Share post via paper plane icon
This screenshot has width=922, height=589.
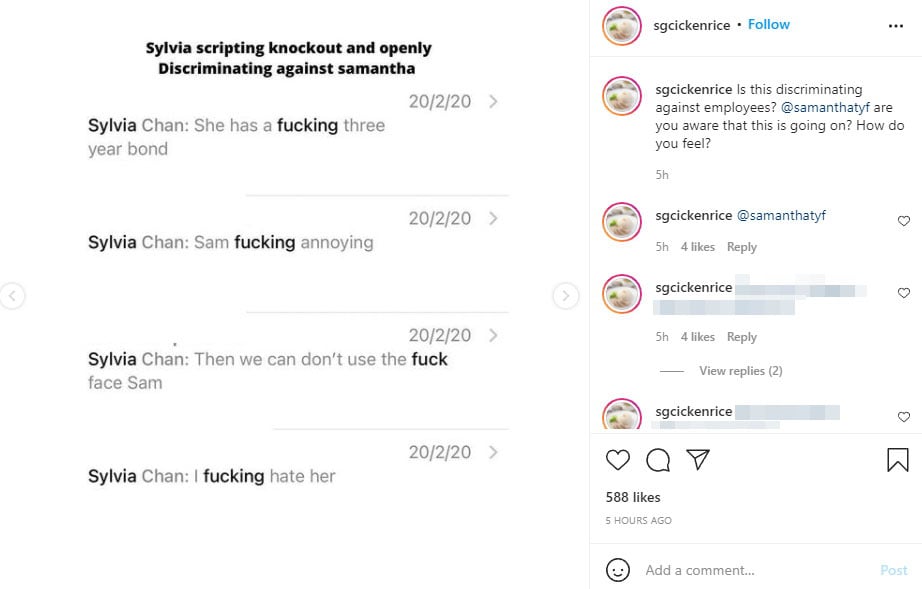point(698,460)
